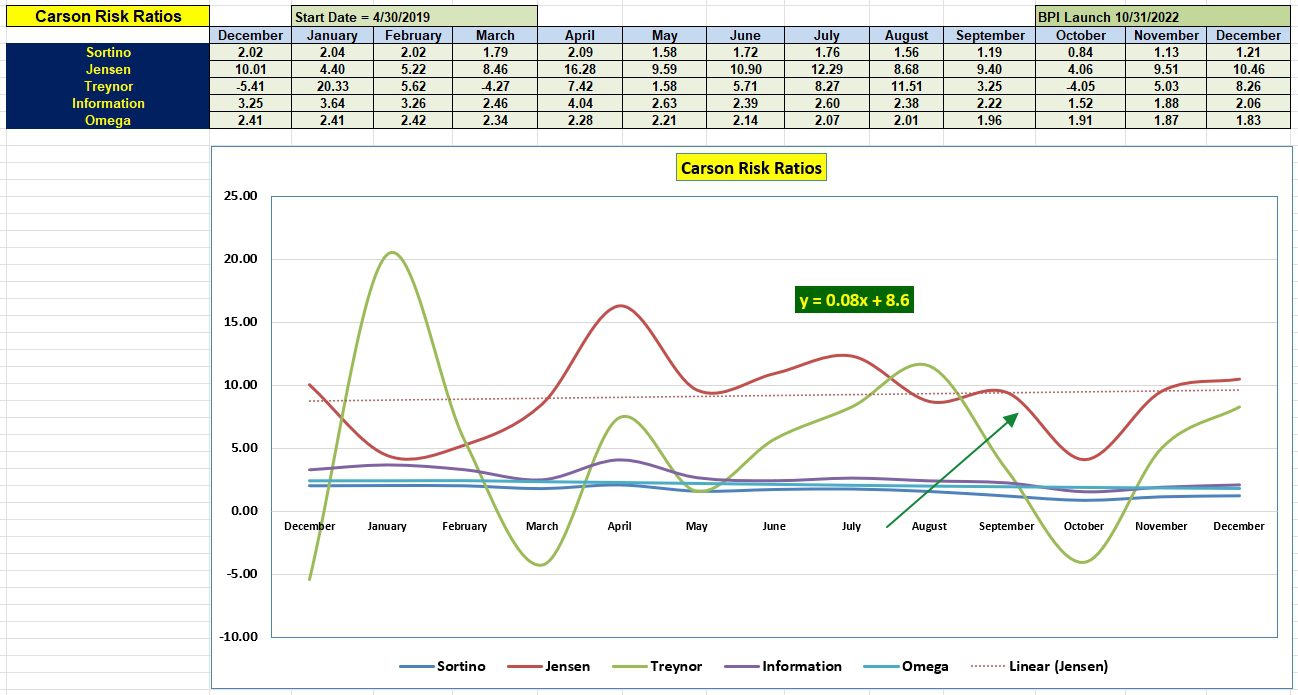
Task: Select the Sortino row header cell
Action: point(108,52)
